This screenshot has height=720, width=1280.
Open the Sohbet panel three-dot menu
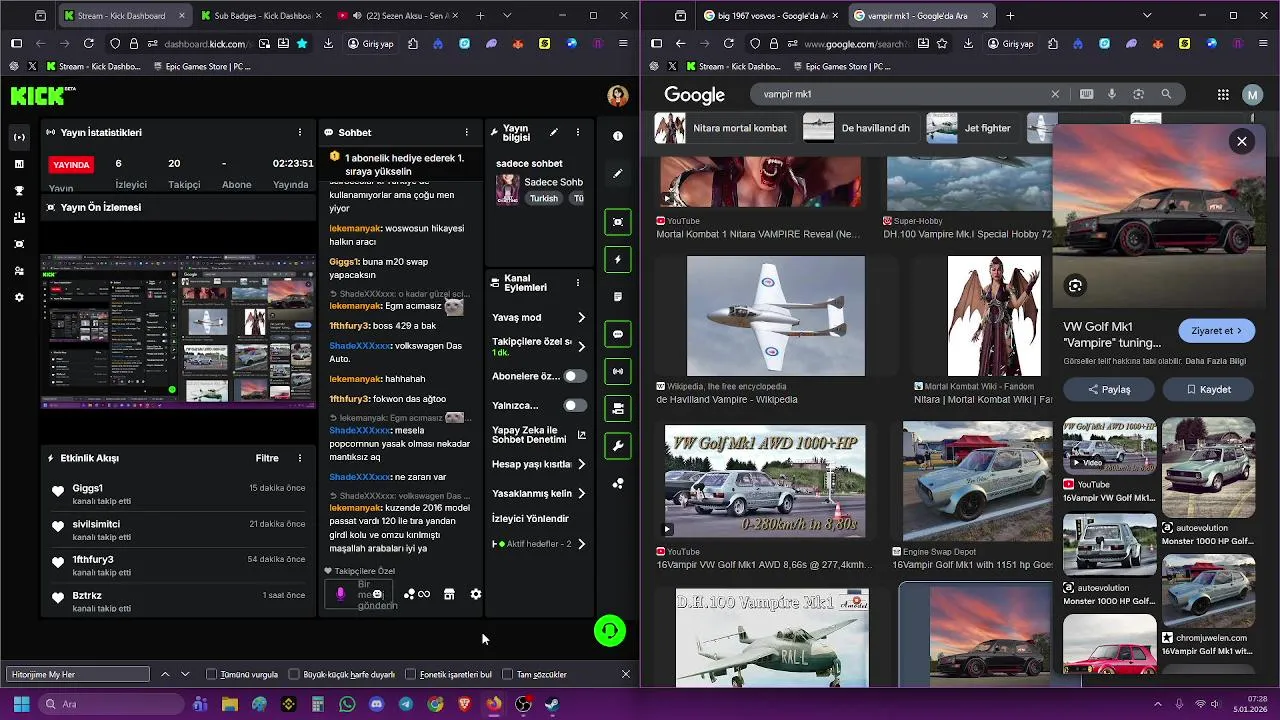click(466, 132)
